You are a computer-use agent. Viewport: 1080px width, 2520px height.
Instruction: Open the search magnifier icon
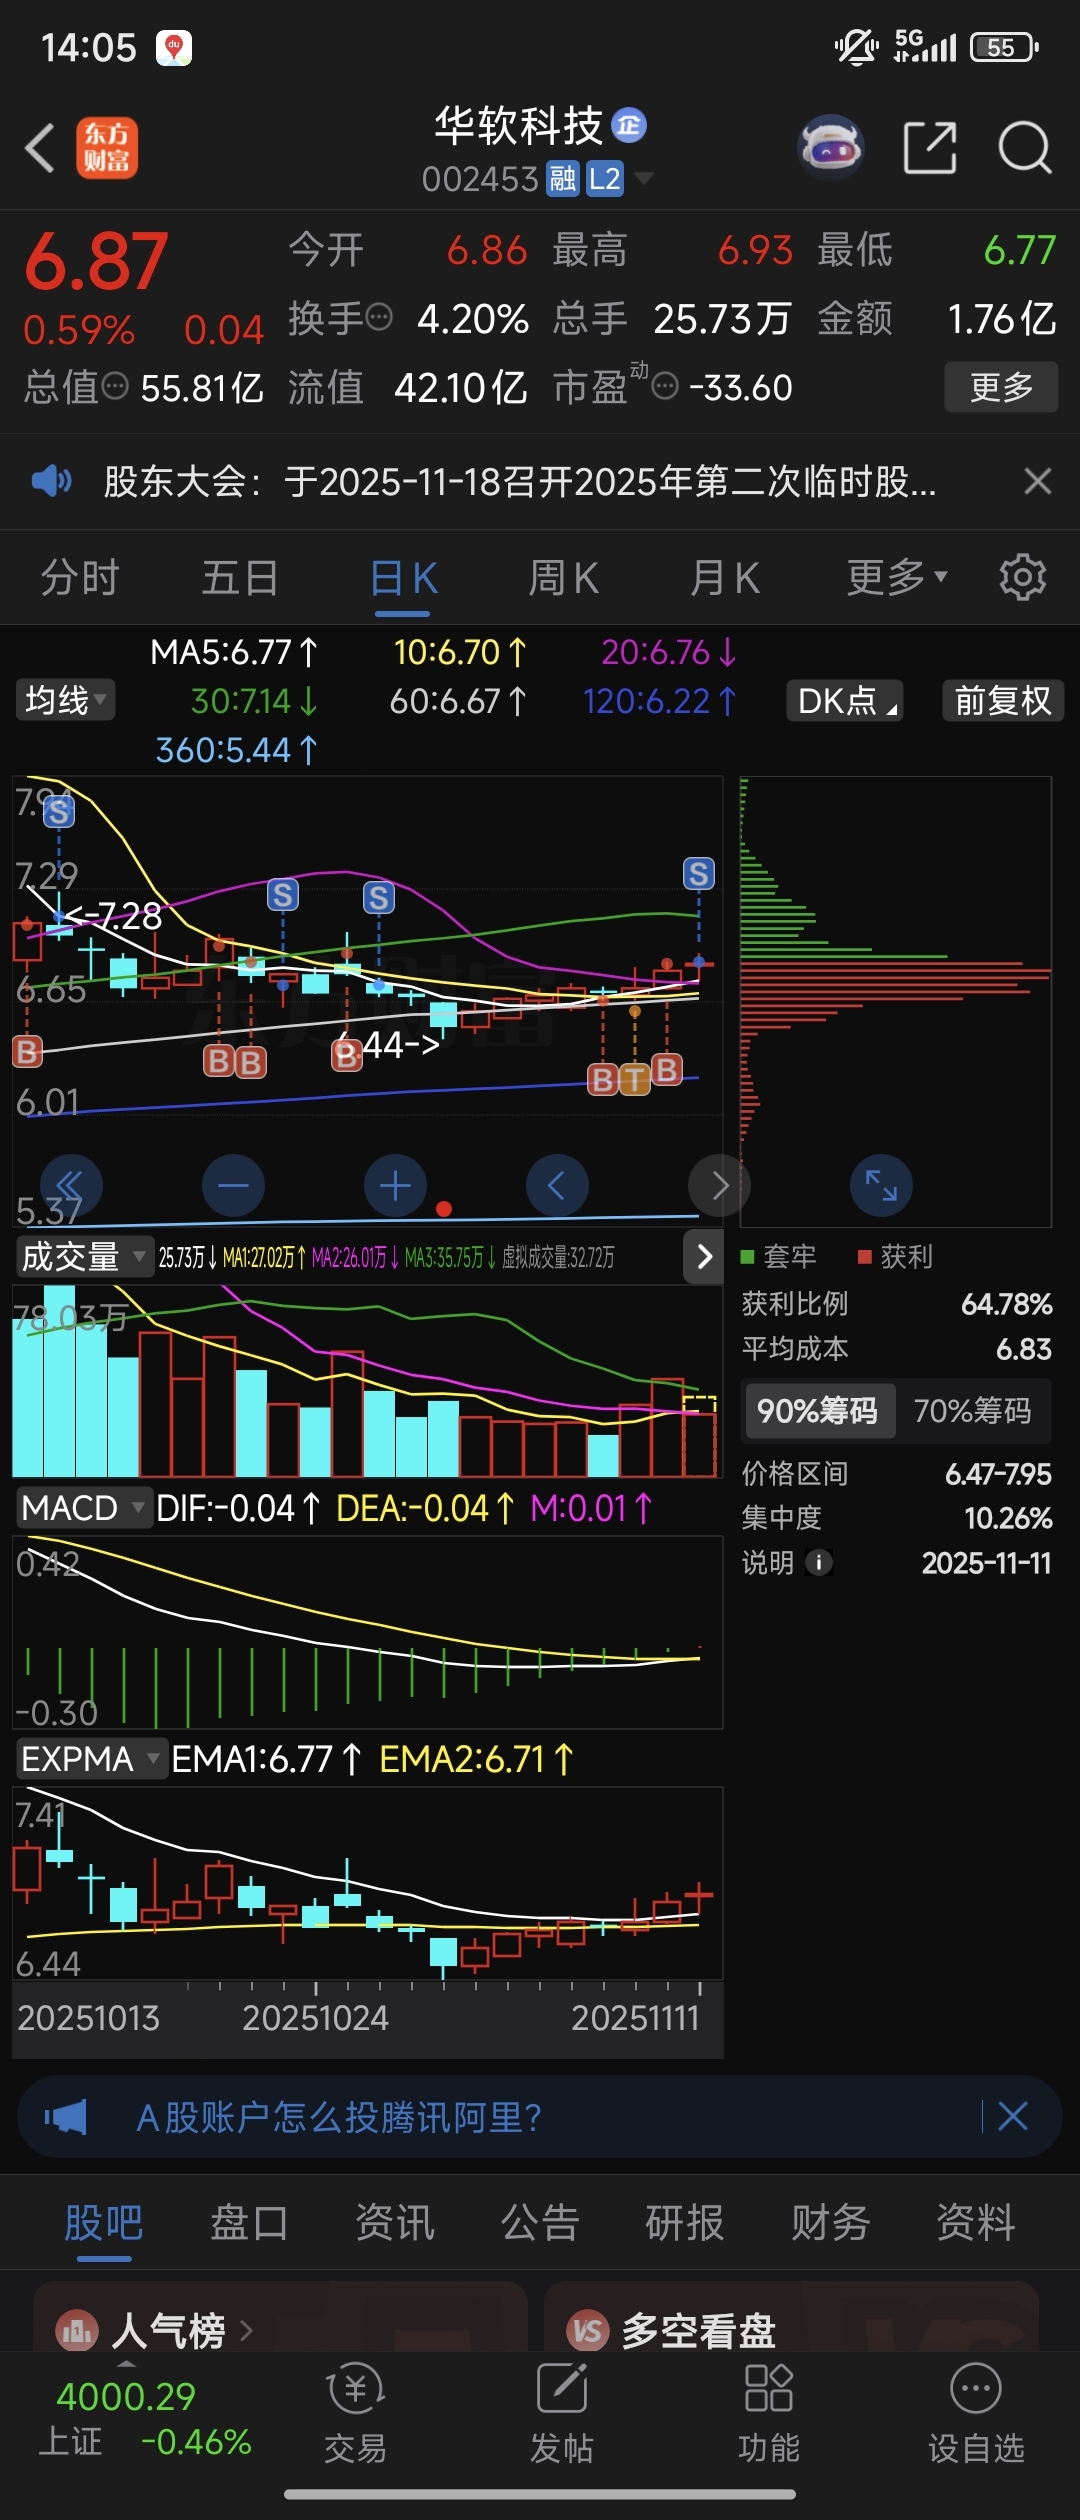1025,148
